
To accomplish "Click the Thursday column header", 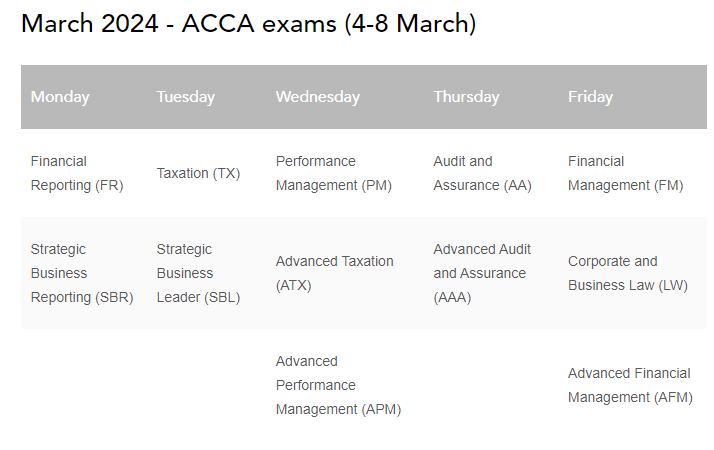I will tap(466, 97).
